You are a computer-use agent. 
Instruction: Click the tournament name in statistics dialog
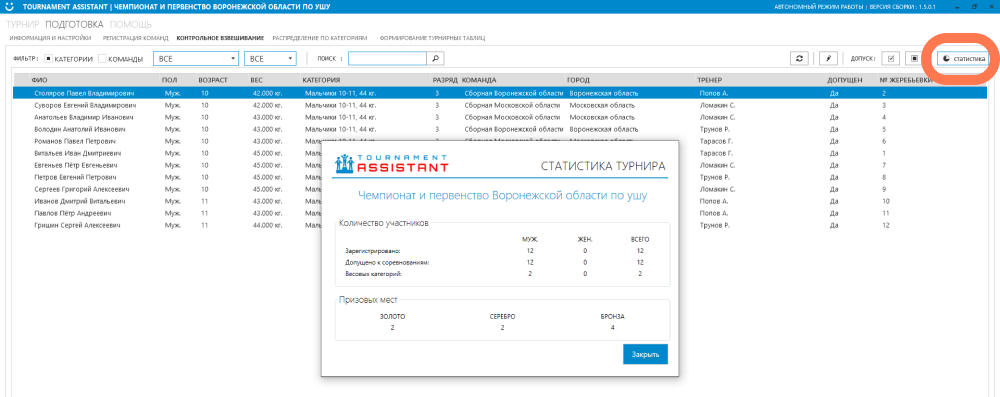pos(503,195)
